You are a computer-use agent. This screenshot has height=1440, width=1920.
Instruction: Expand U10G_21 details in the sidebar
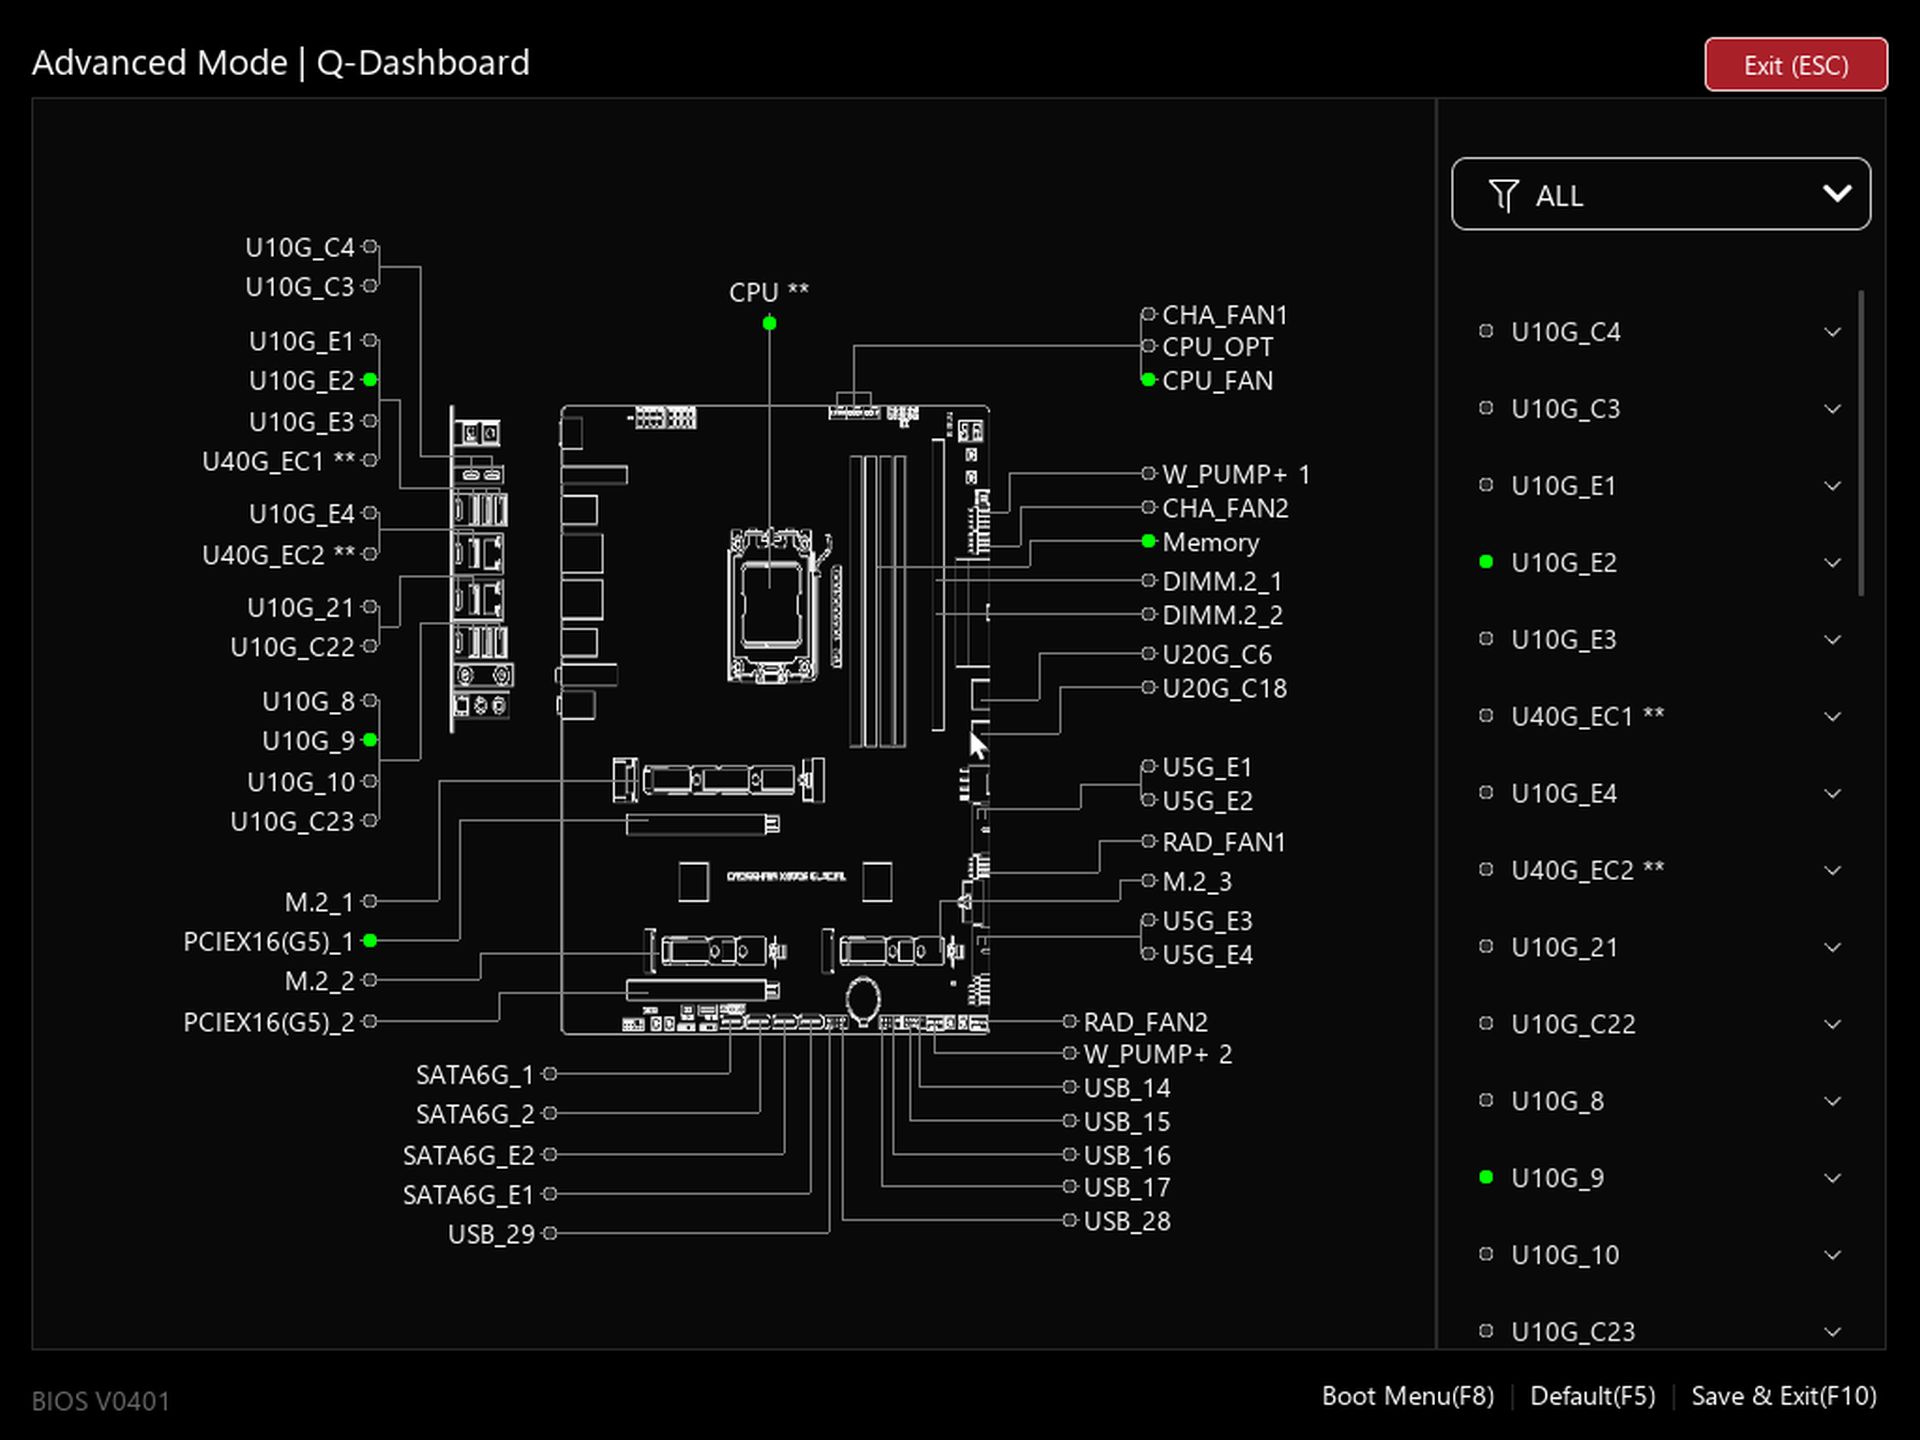(x=1832, y=947)
